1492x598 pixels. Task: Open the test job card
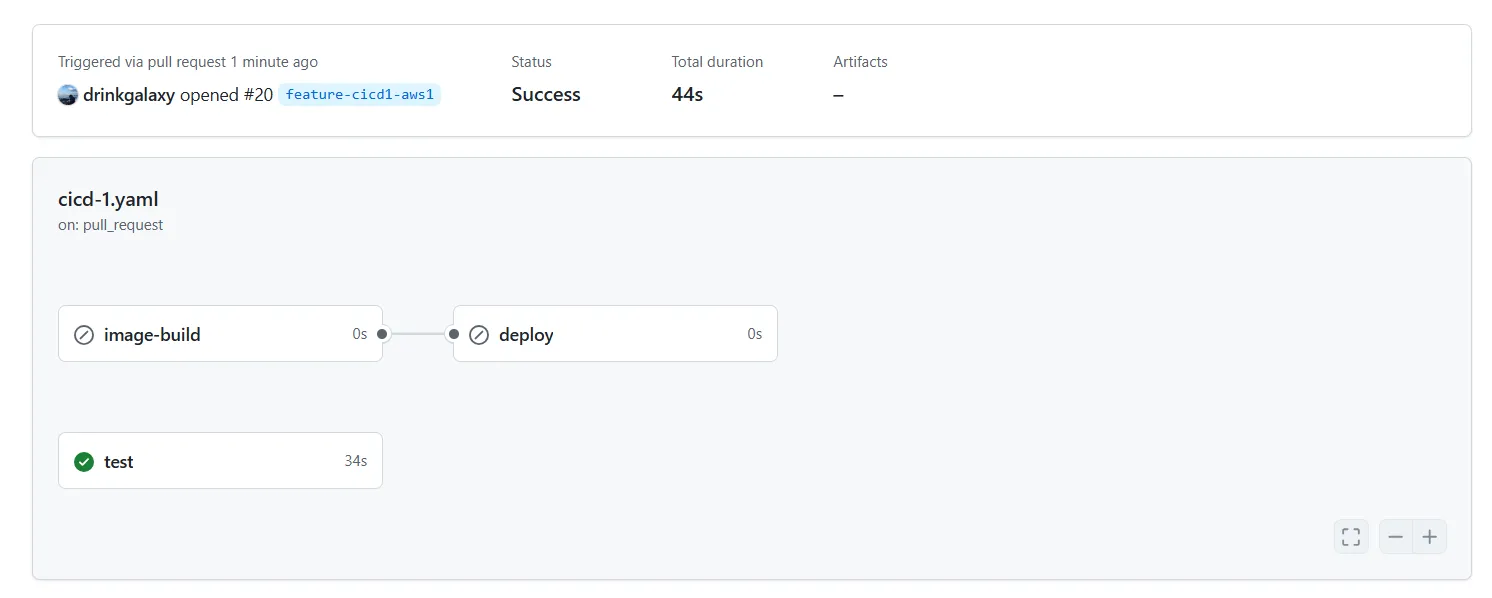point(220,460)
